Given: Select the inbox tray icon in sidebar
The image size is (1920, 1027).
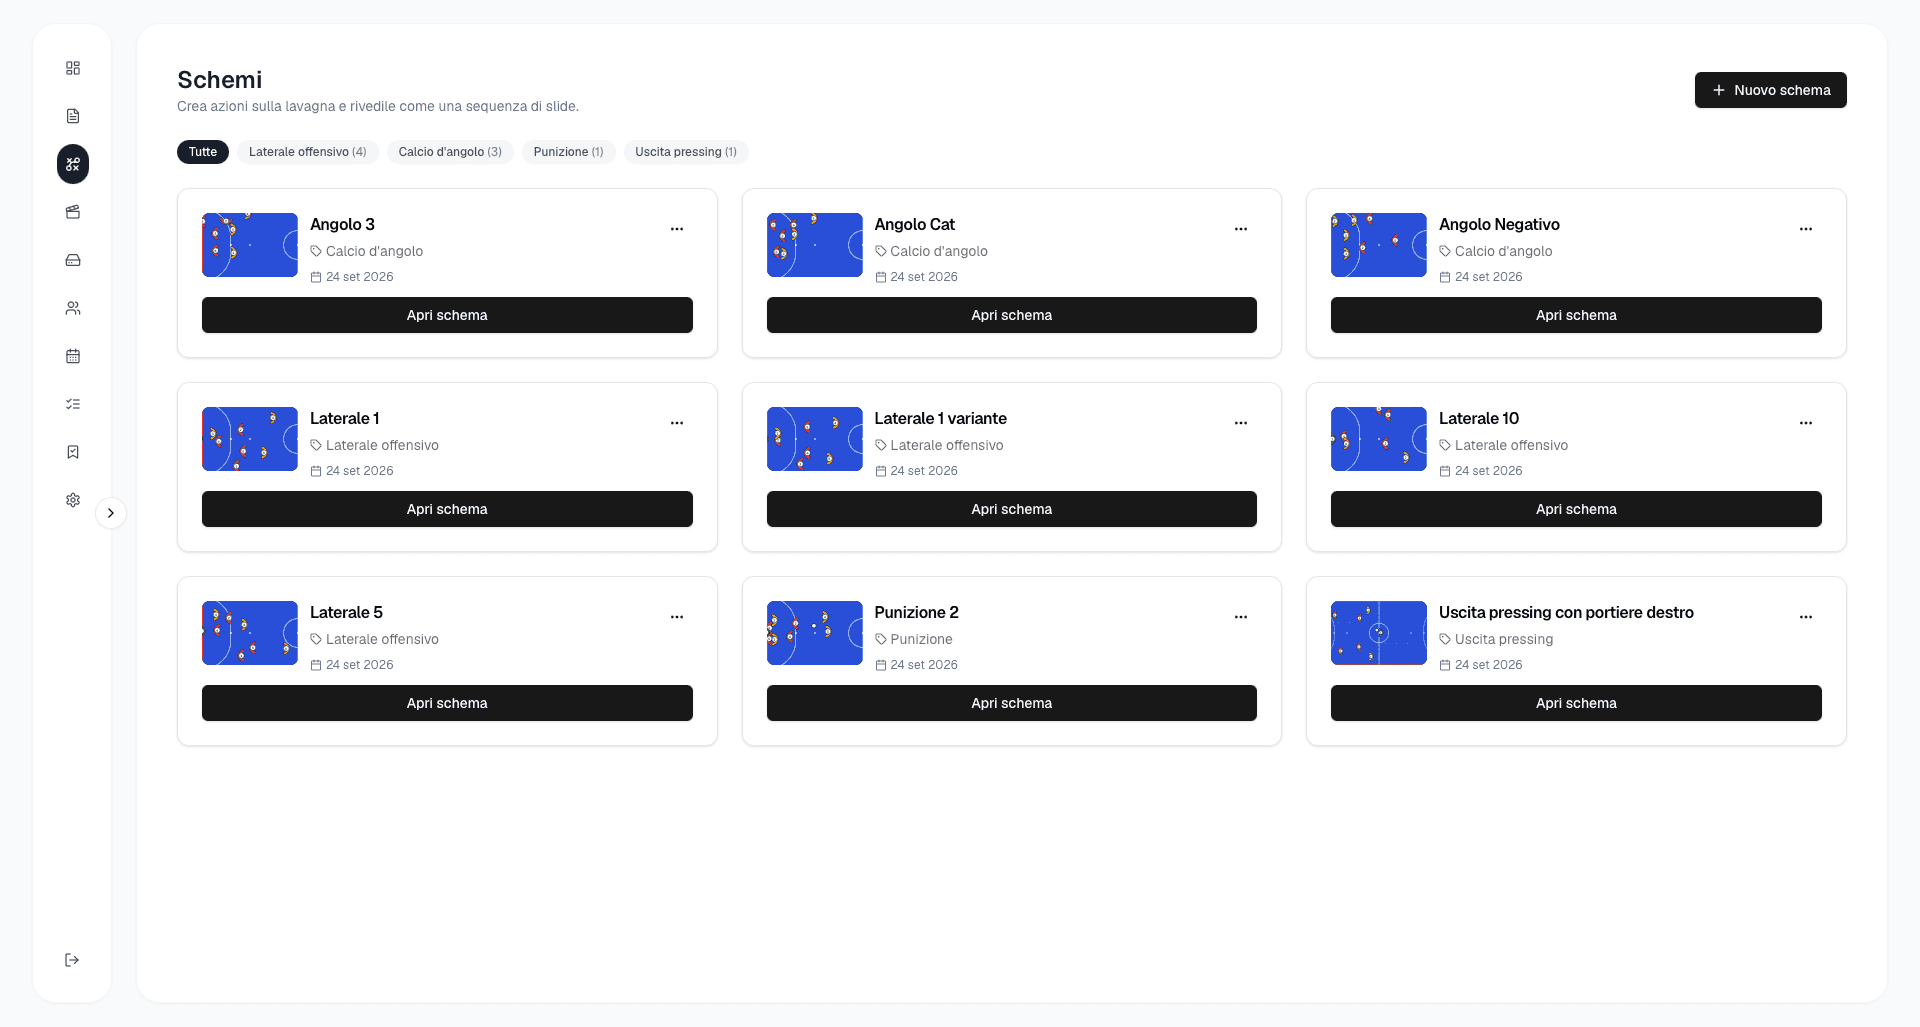Looking at the screenshot, I should [x=73, y=260].
